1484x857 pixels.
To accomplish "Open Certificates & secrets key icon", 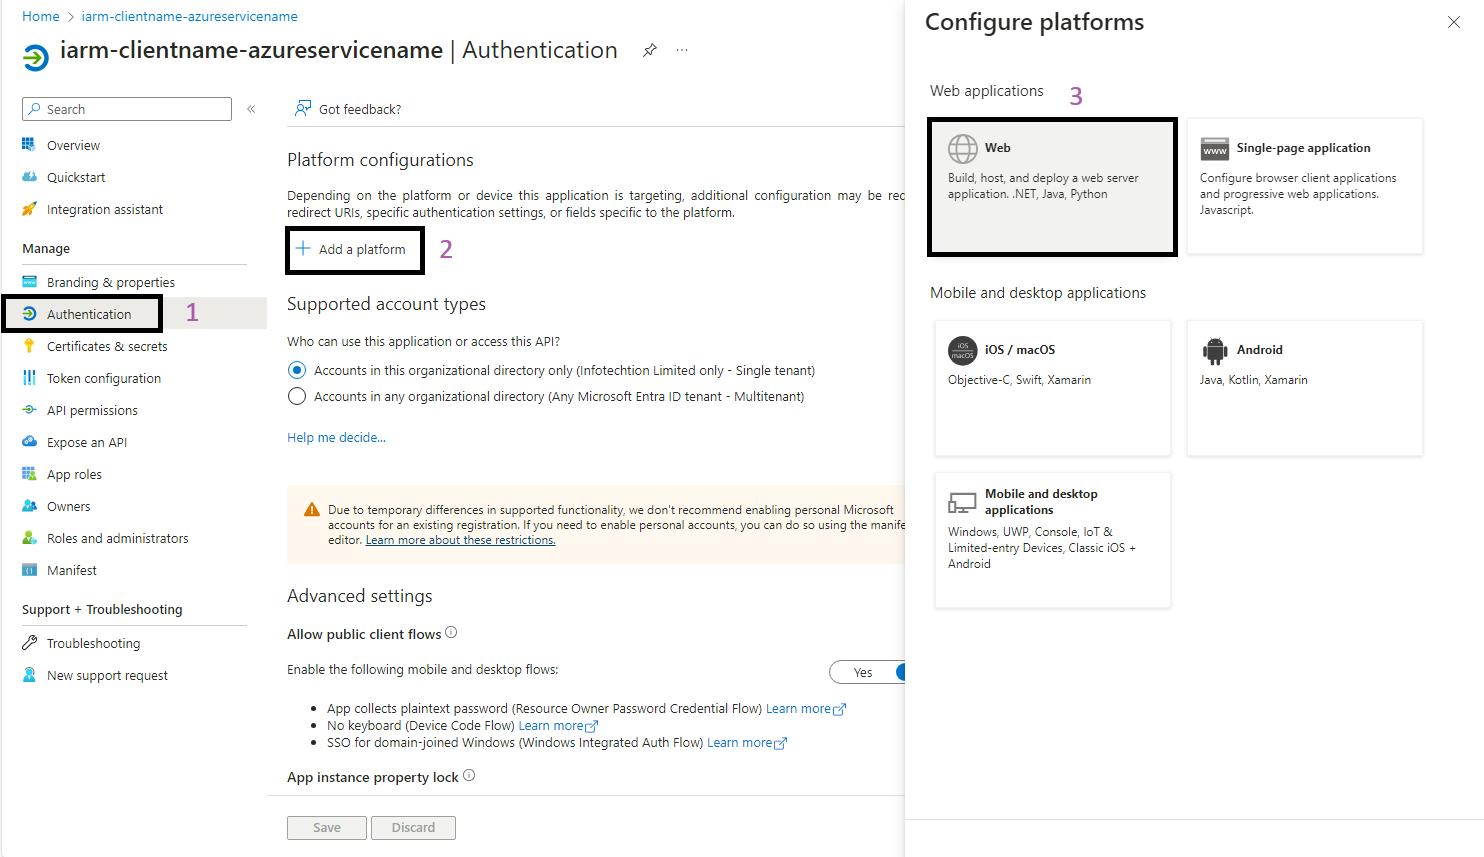I will [29, 346].
